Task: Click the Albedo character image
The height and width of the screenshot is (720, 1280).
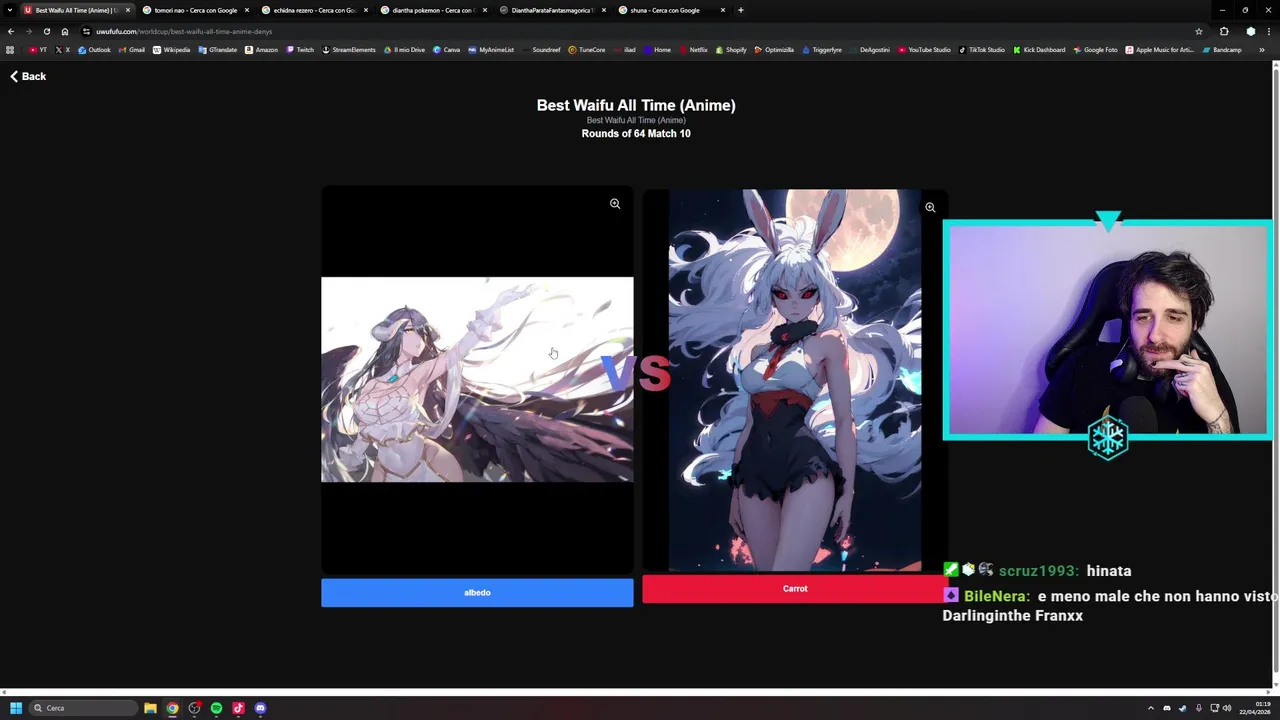Action: 477,379
